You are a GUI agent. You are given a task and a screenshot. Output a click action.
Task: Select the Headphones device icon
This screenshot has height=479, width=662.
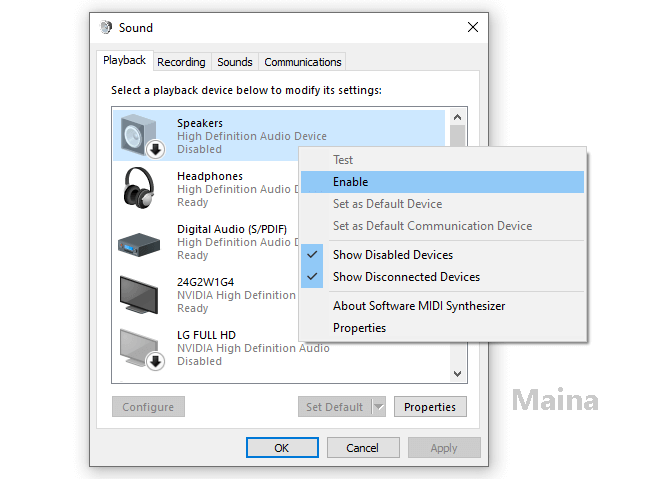click(139, 188)
